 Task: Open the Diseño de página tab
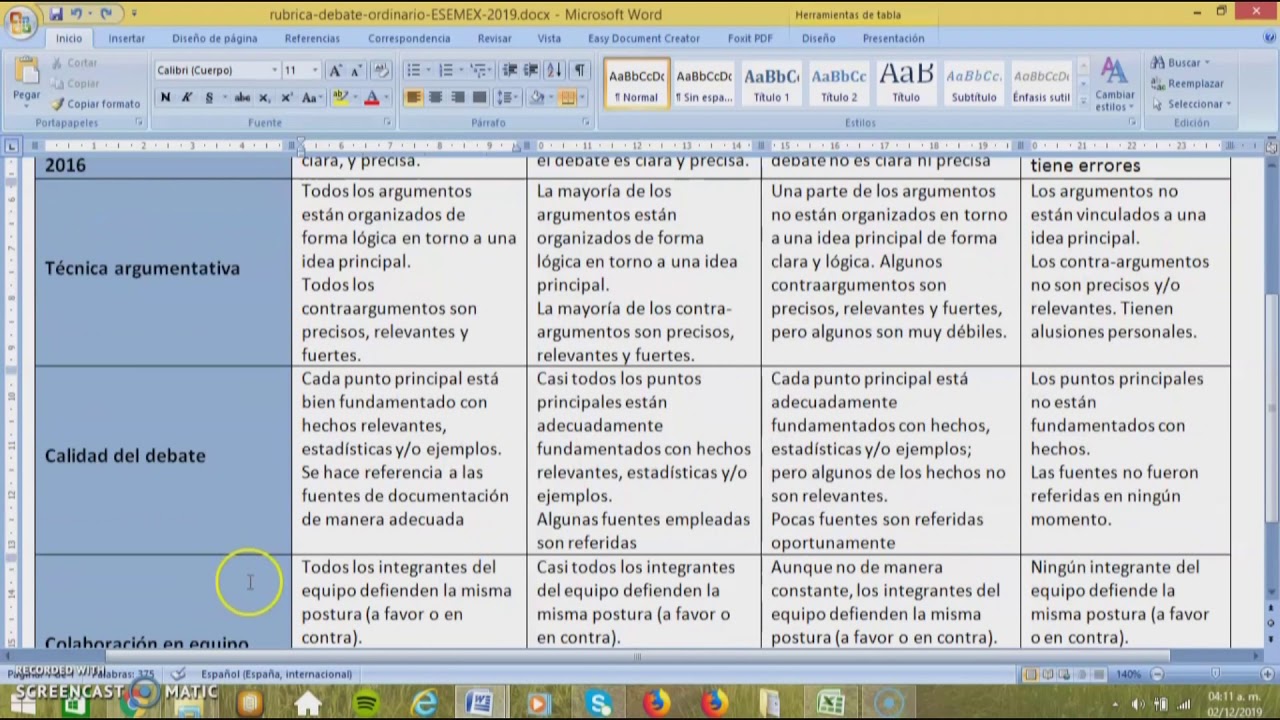[x=214, y=38]
